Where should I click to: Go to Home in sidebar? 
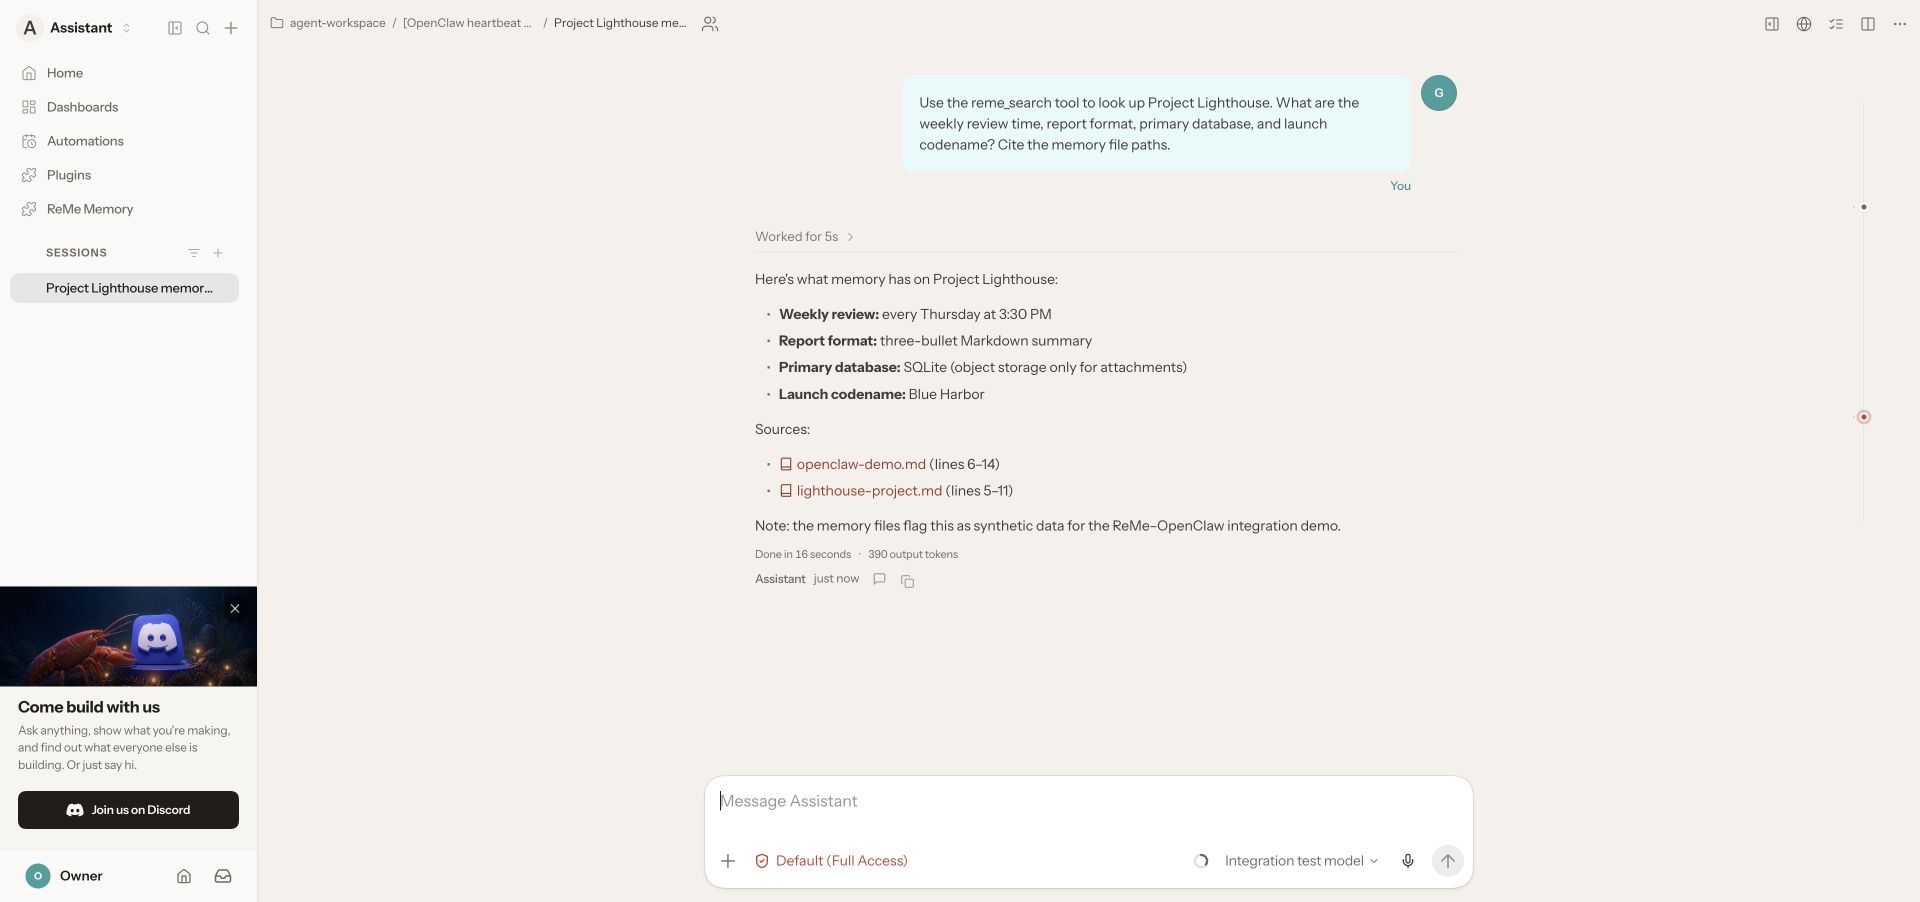tap(128, 73)
